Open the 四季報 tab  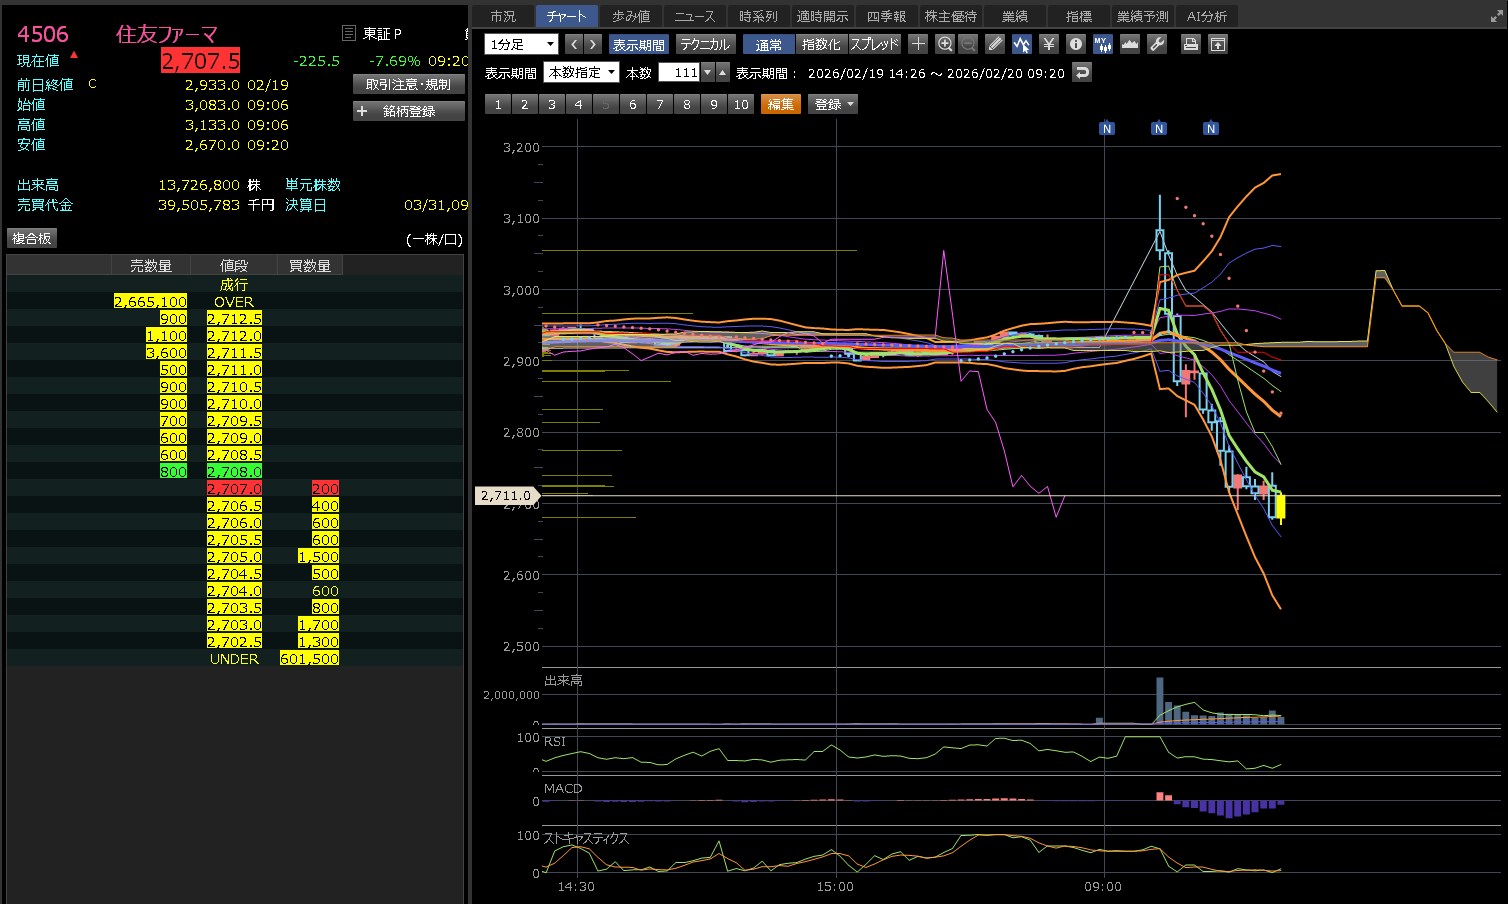[x=886, y=16]
